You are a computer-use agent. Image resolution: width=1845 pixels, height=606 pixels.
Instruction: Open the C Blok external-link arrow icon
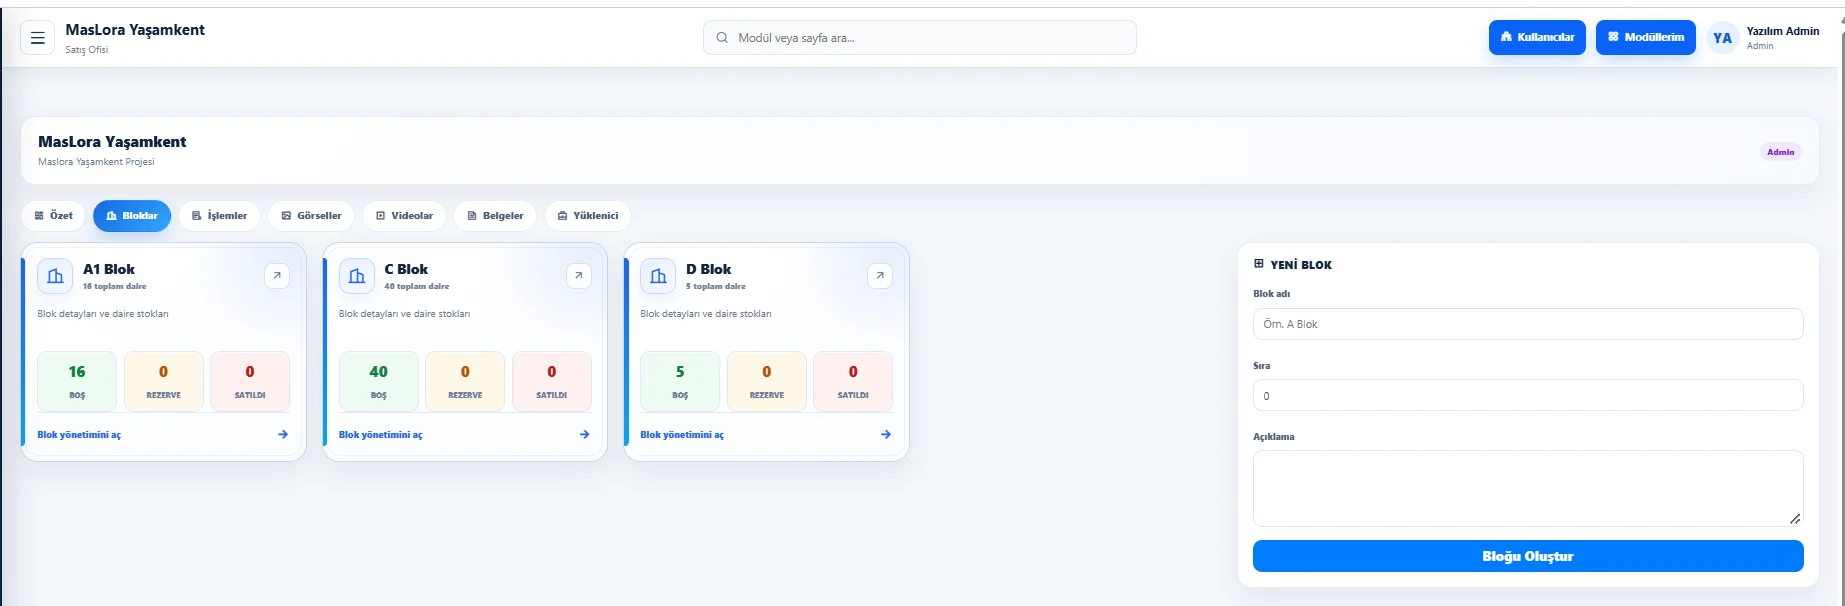[x=579, y=276]
